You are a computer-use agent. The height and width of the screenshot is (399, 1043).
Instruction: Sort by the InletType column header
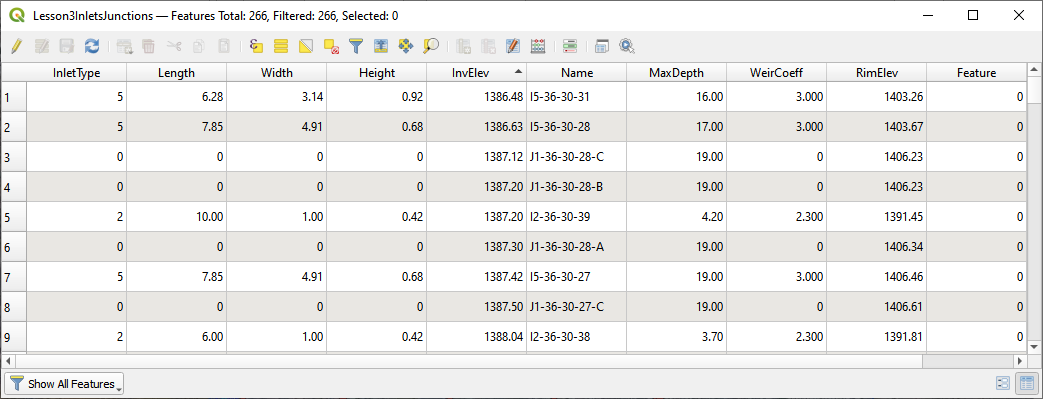point(76,72)
